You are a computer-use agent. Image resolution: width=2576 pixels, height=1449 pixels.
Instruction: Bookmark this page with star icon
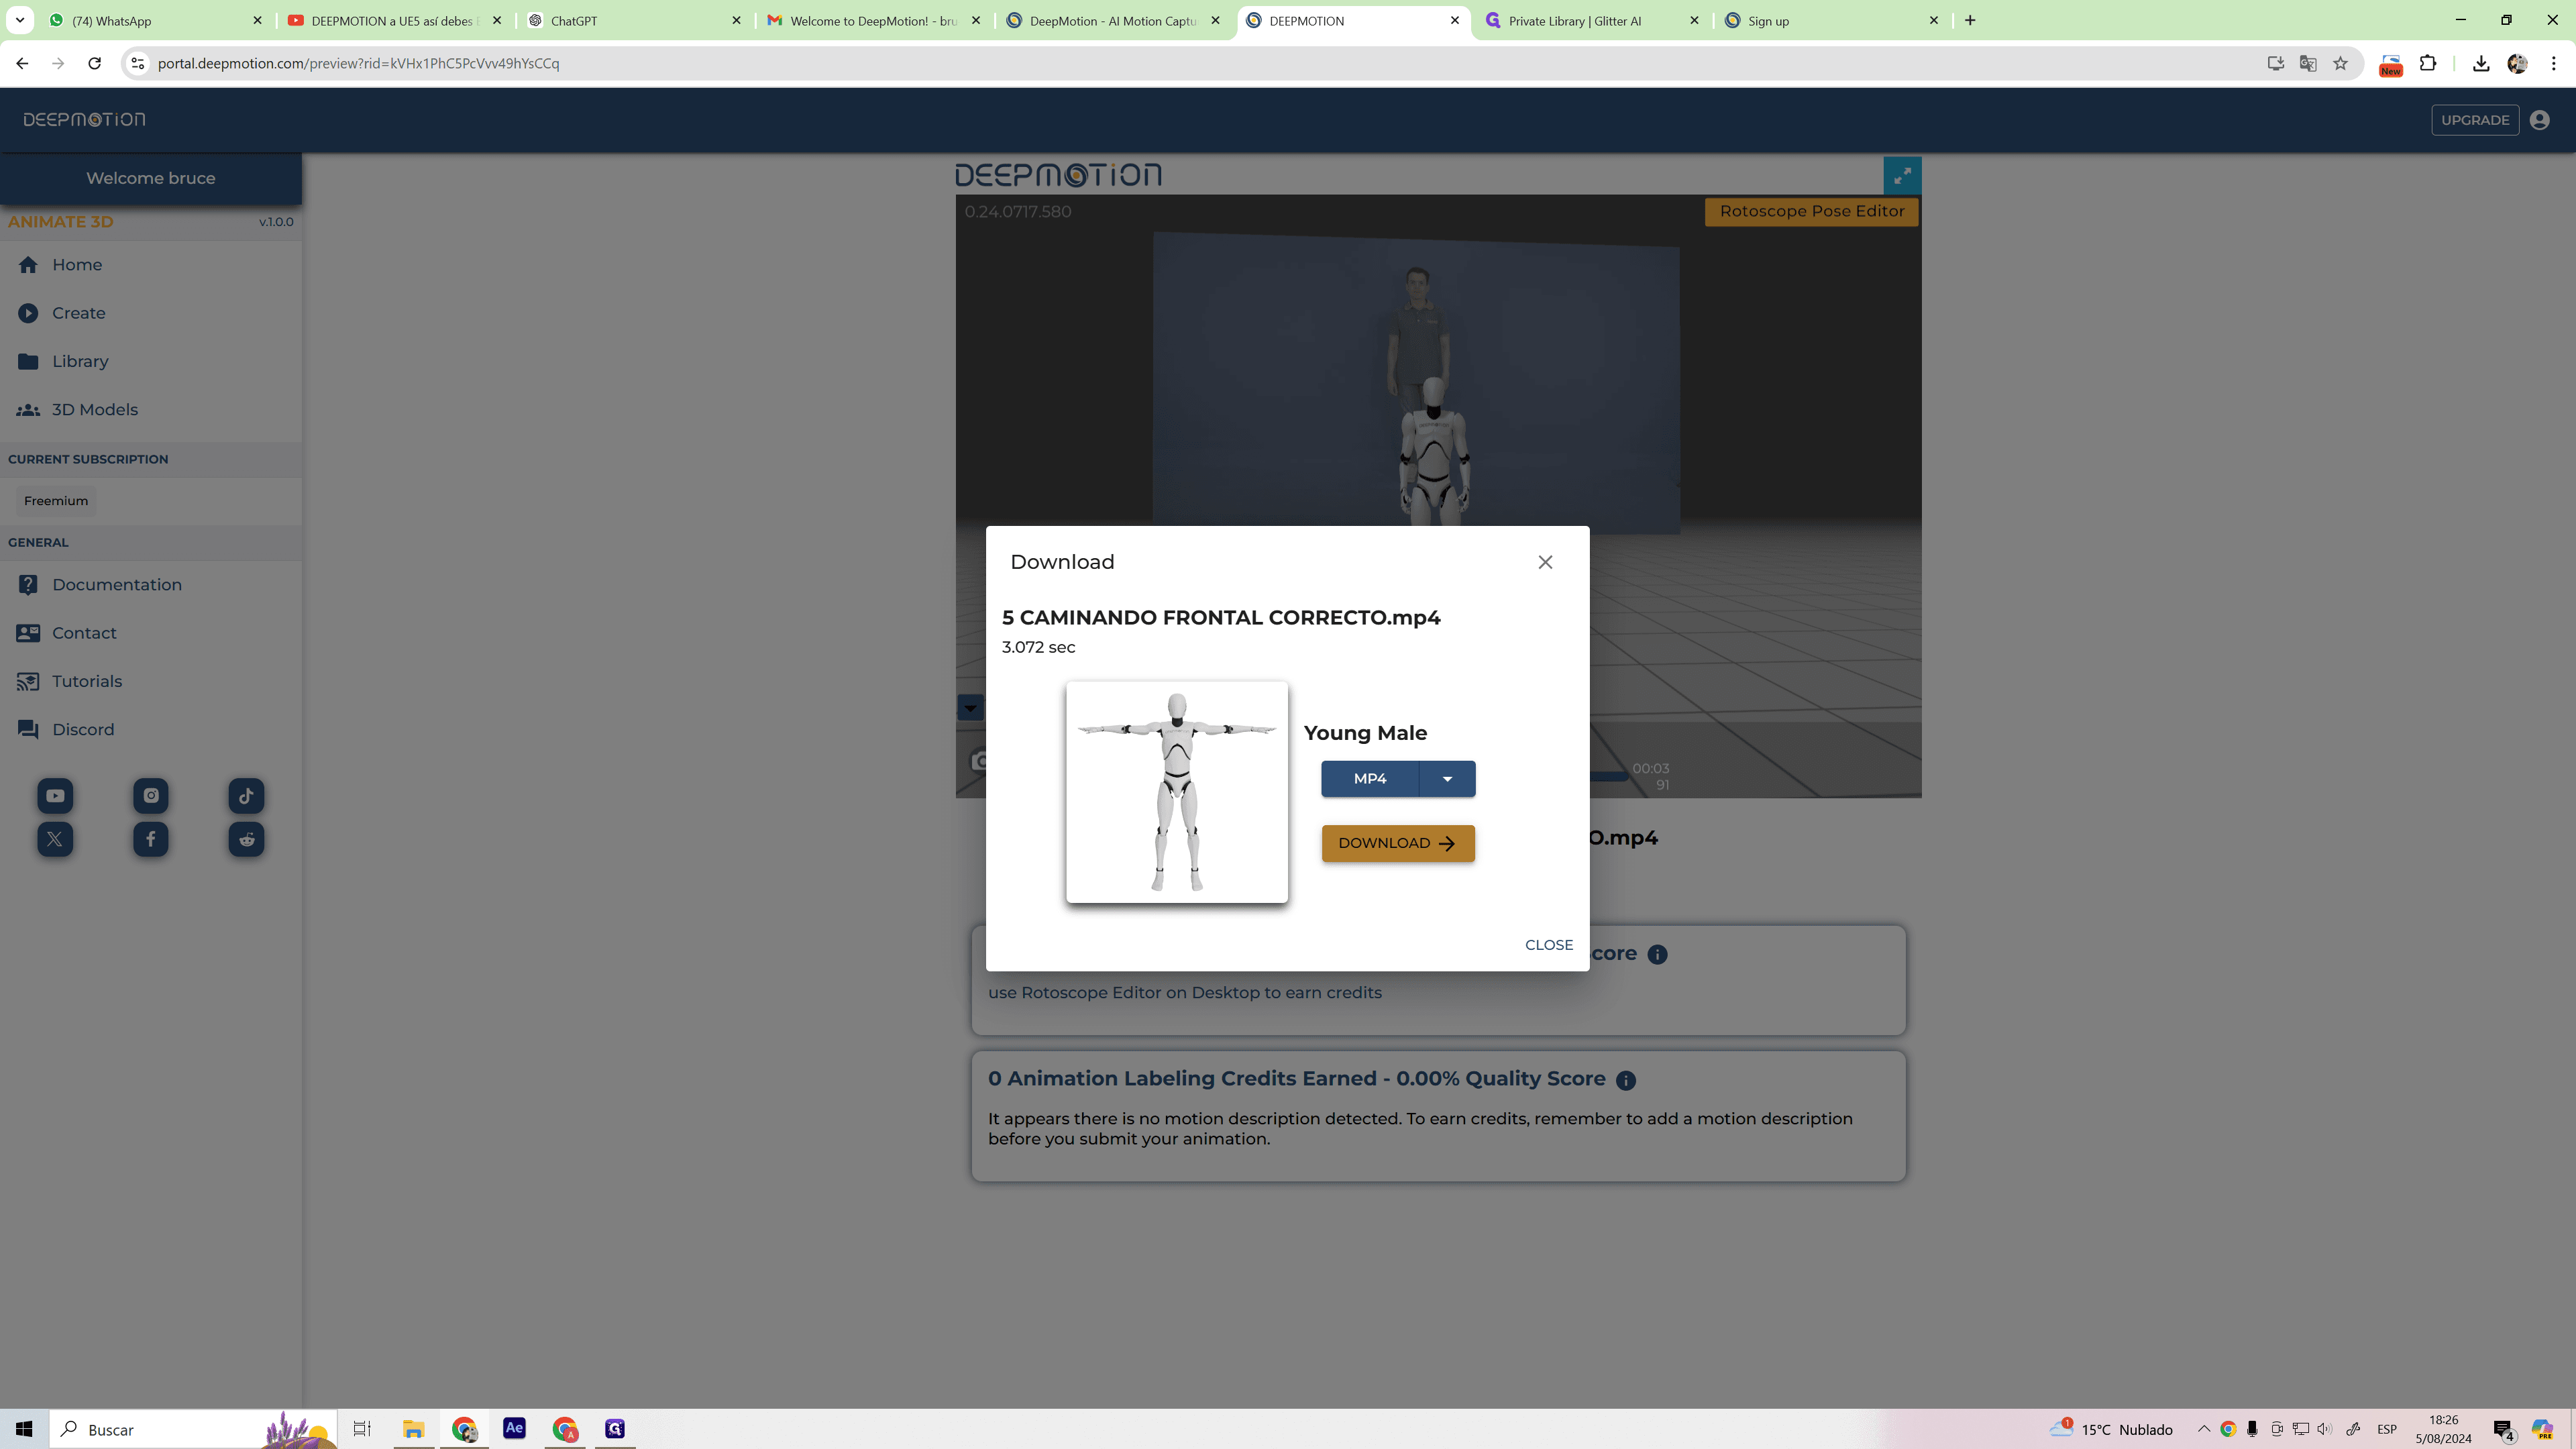2340,64
